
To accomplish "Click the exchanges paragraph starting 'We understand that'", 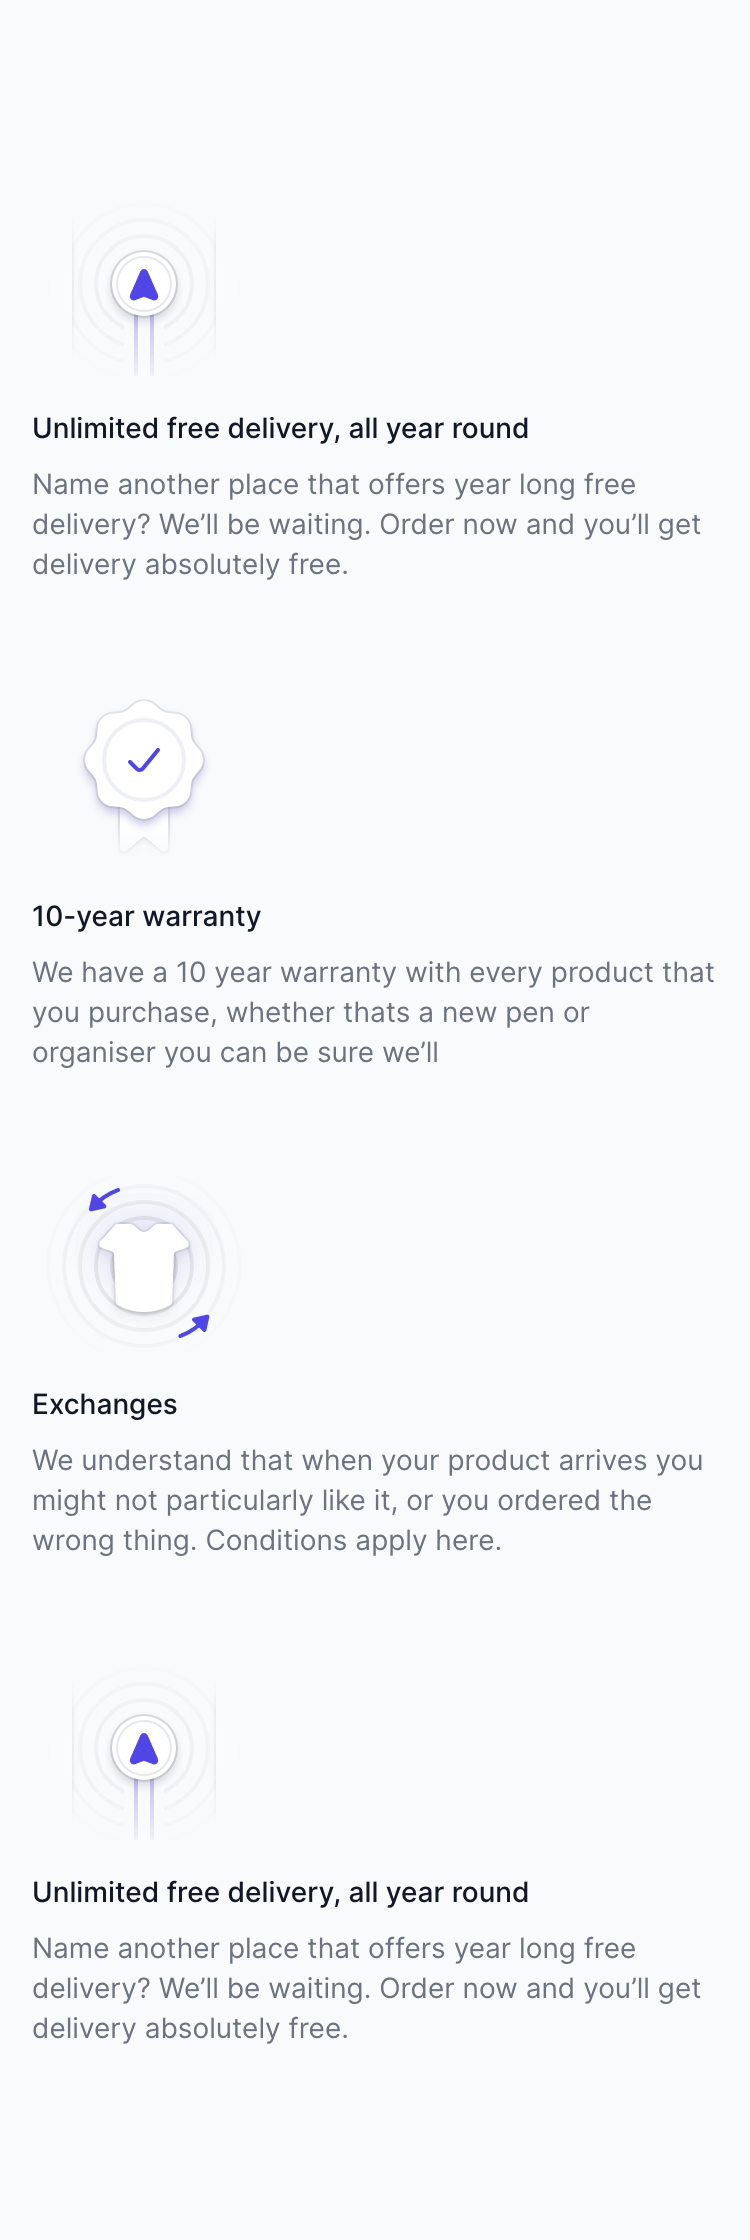I will (367, 1500).
